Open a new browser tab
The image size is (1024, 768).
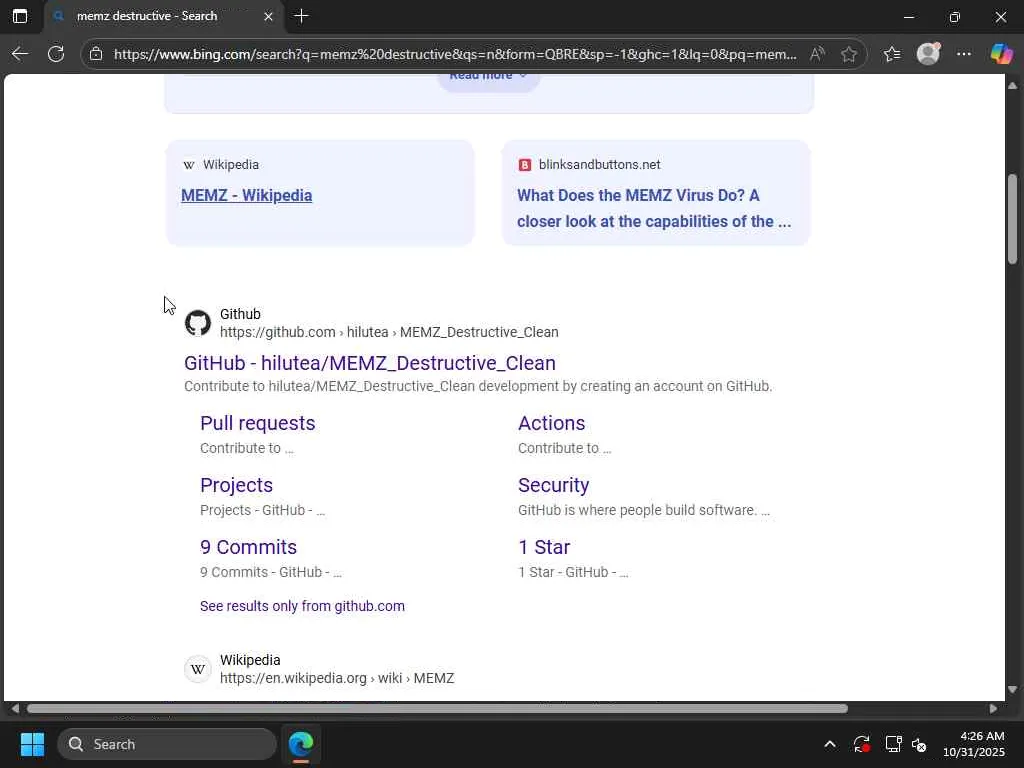[301, 16]
